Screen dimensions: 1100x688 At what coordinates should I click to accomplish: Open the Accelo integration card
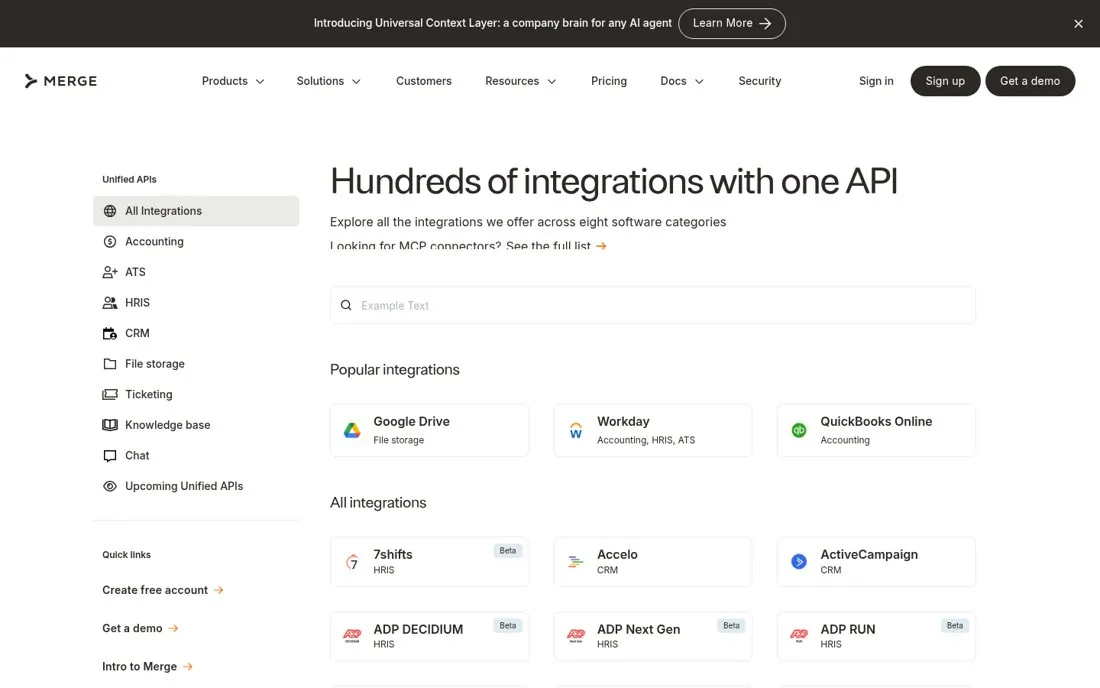pyautogui.click(x=652, y=562)
